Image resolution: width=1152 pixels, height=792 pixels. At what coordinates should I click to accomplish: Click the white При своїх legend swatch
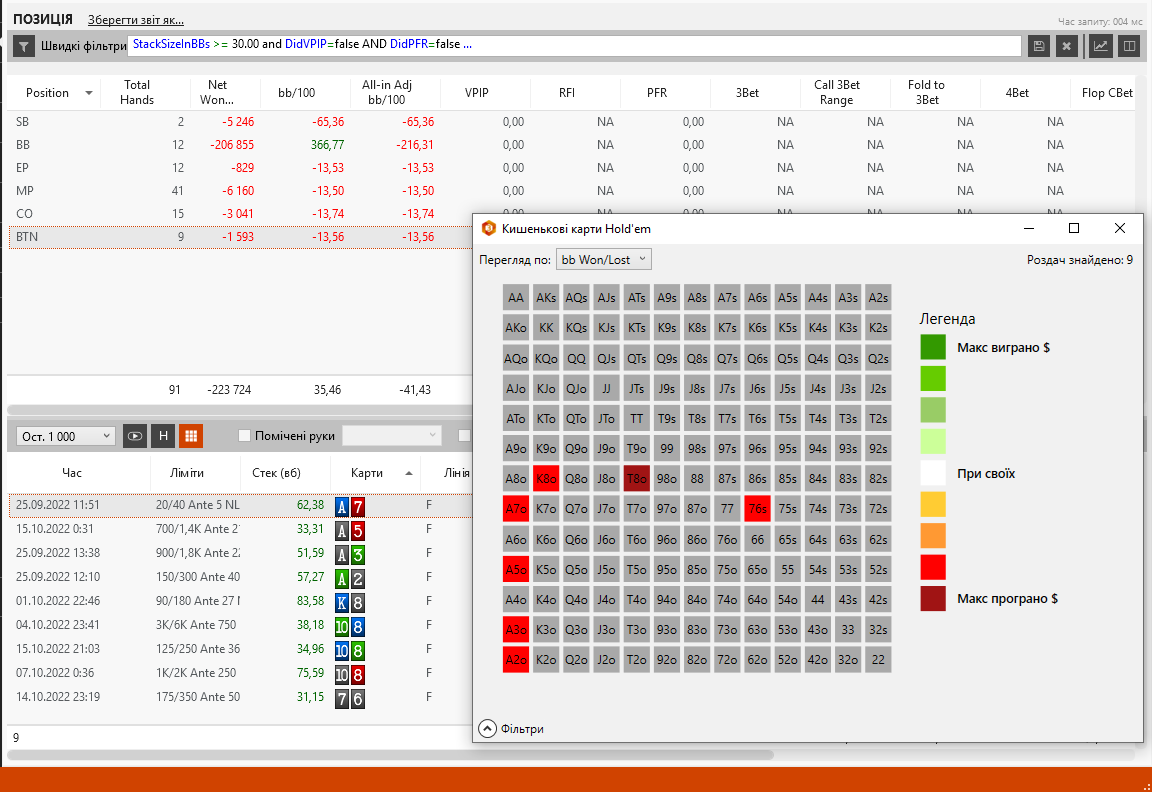pyautogui.click(x=933, y=473)
